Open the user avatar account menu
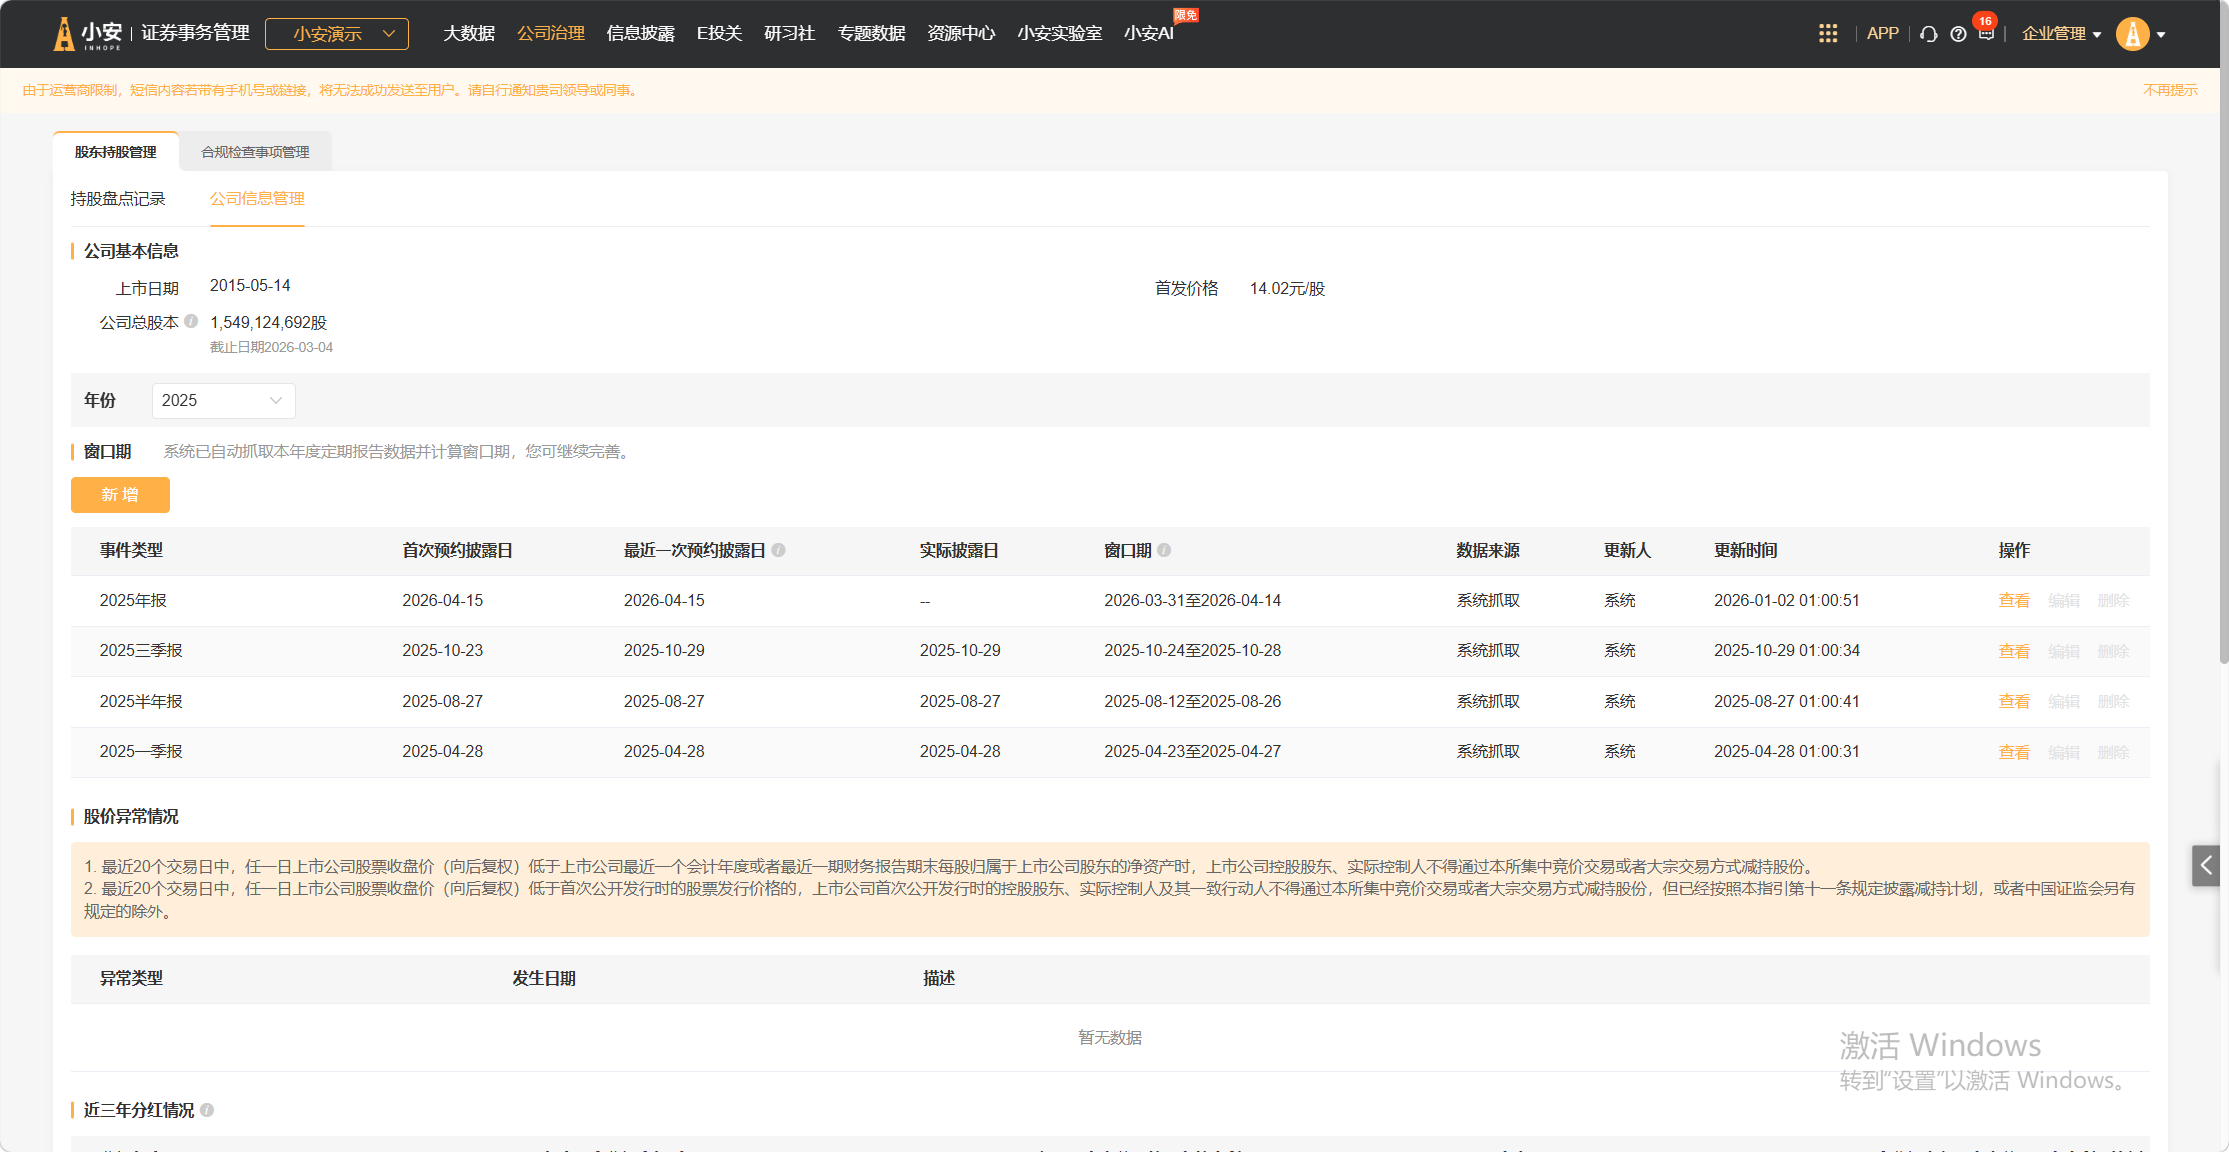Viewport: 2229px width, 1152px height. tap(2141, 34)
